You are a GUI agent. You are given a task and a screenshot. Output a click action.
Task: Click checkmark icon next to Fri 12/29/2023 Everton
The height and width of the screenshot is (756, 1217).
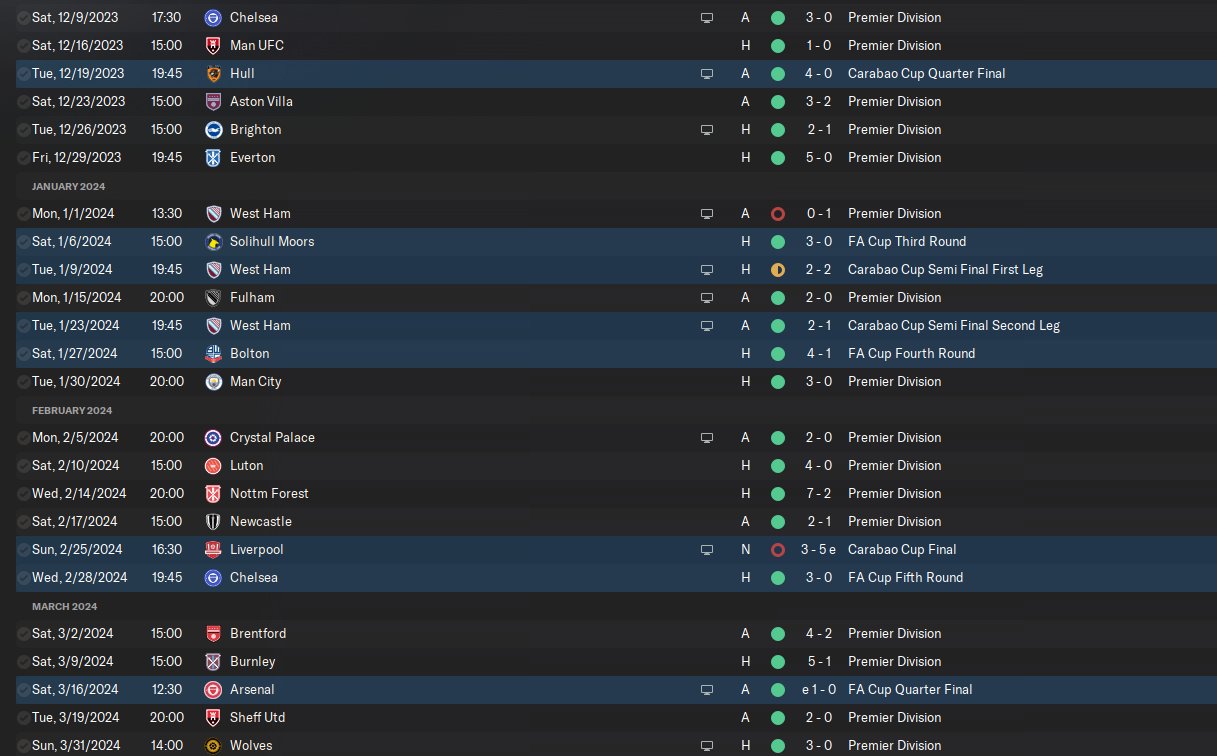pos(23,157)
